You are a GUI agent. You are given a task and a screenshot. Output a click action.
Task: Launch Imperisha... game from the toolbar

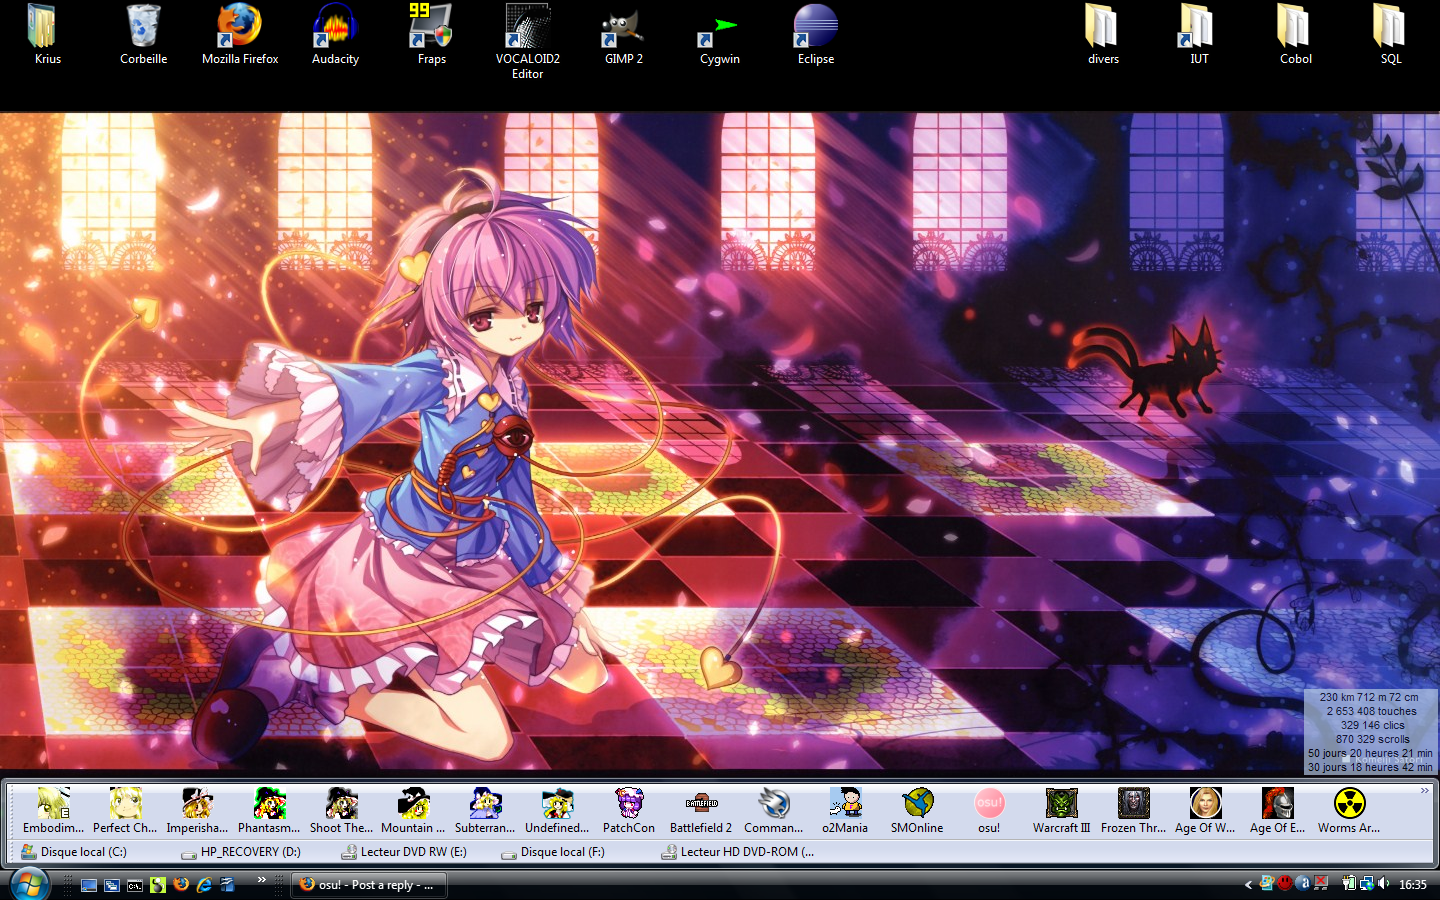pyautogui.click(x=197, y=811)
